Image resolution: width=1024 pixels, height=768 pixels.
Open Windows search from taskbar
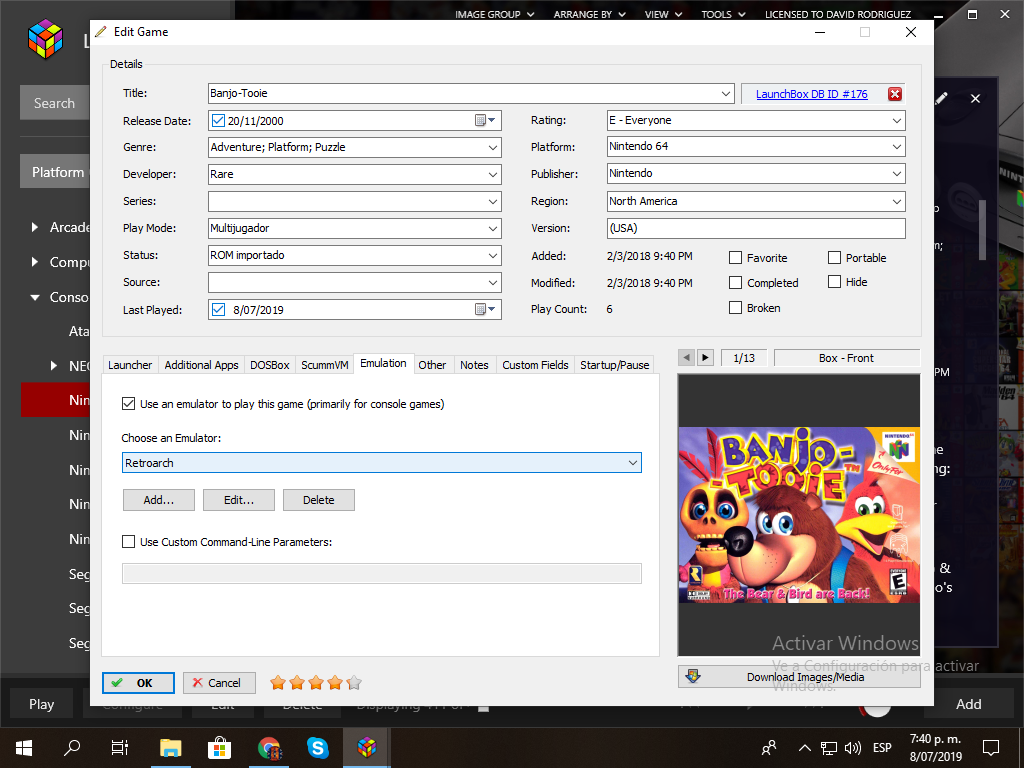point(72,747)
